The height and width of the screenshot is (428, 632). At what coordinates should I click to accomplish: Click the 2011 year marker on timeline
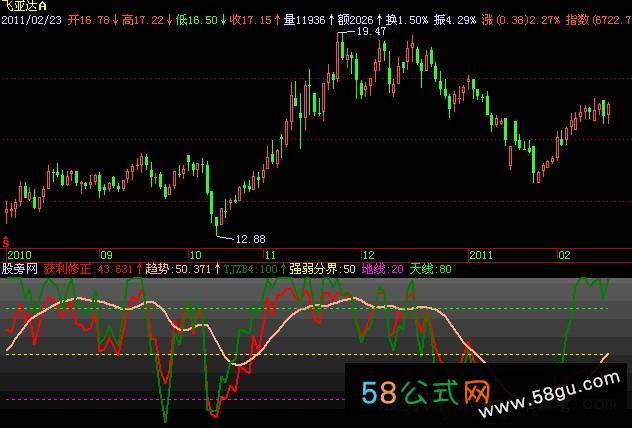(x=481, y=255)
